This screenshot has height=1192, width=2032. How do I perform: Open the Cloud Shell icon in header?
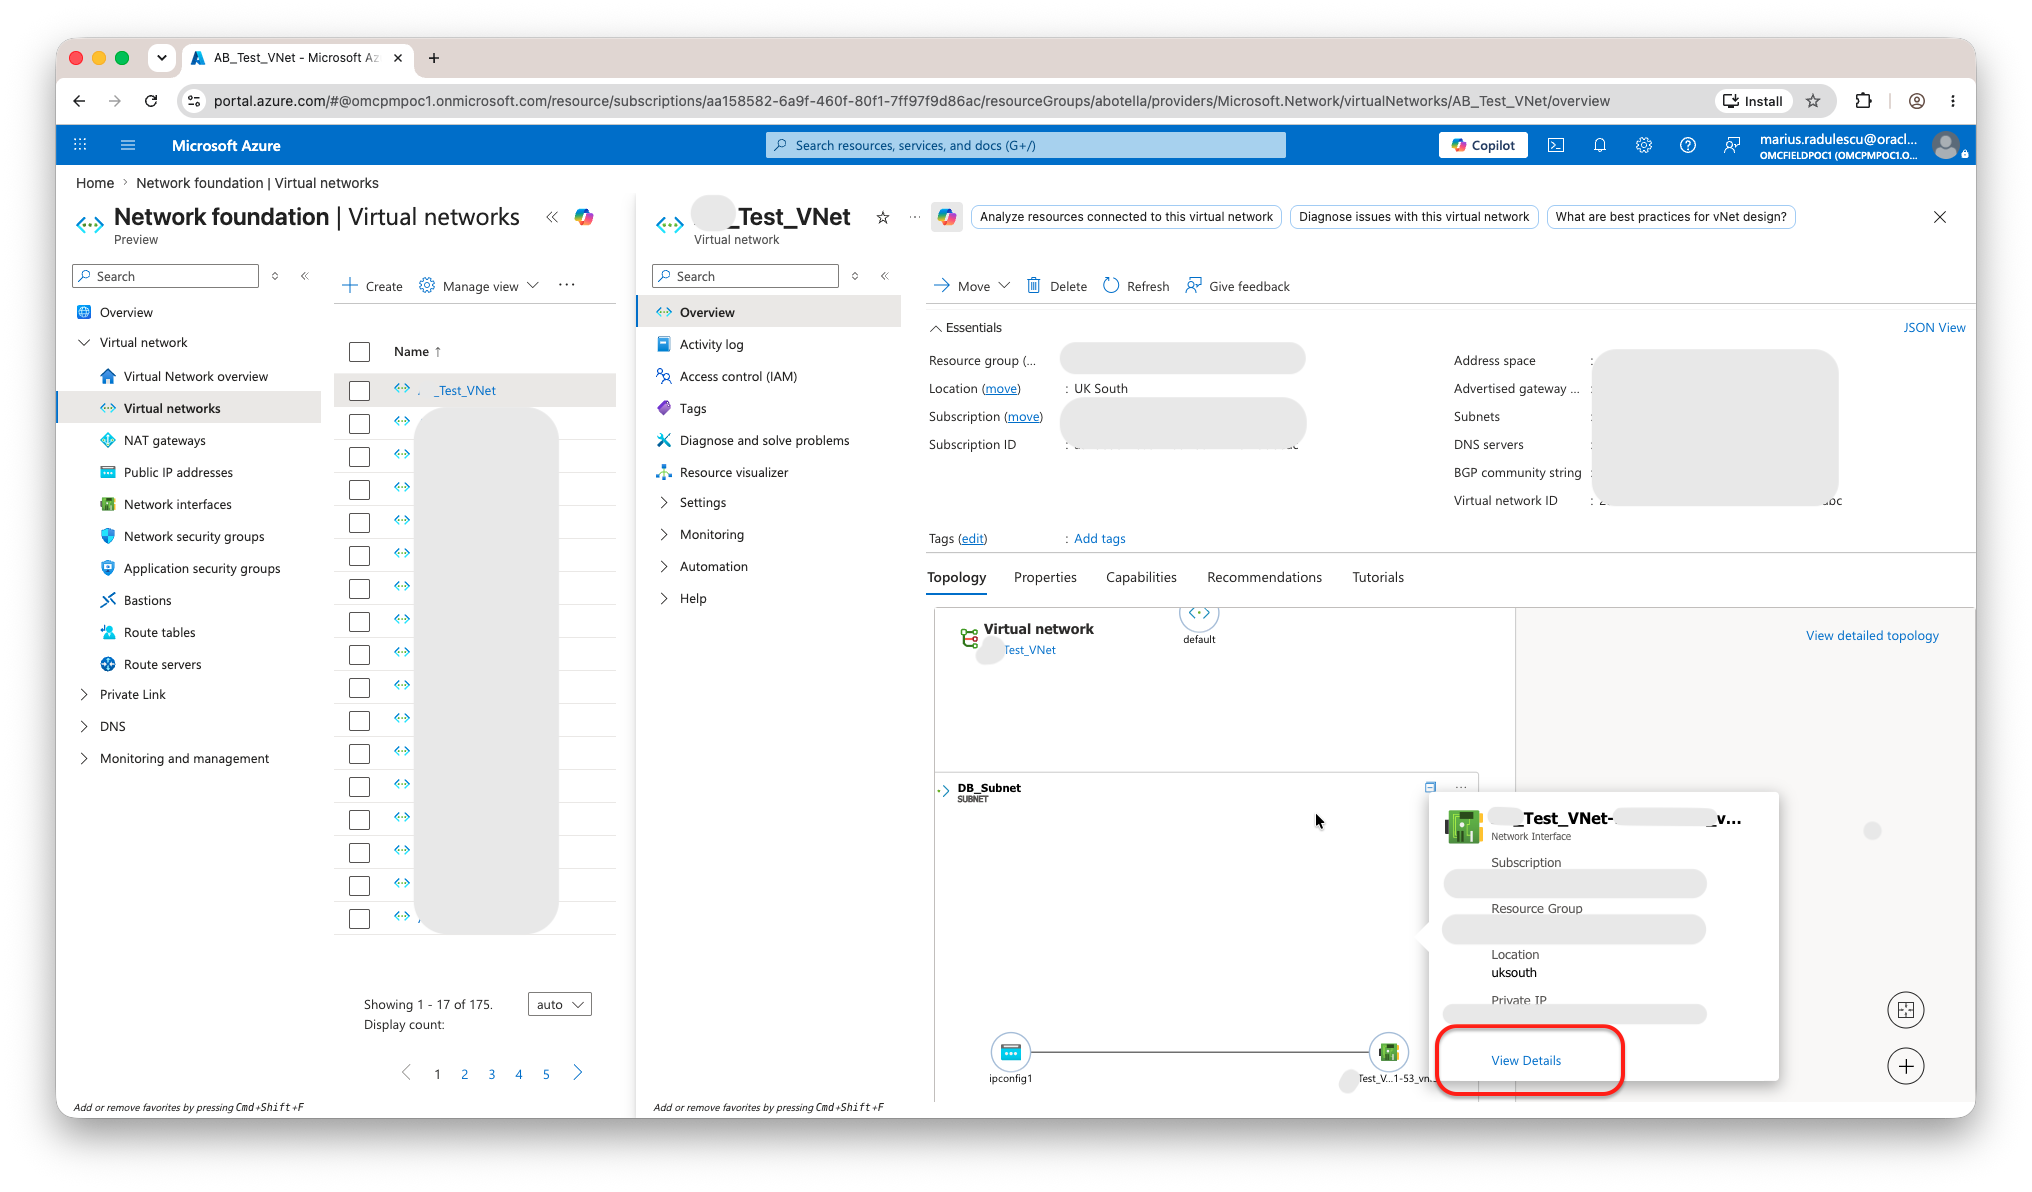point(1556,145)
